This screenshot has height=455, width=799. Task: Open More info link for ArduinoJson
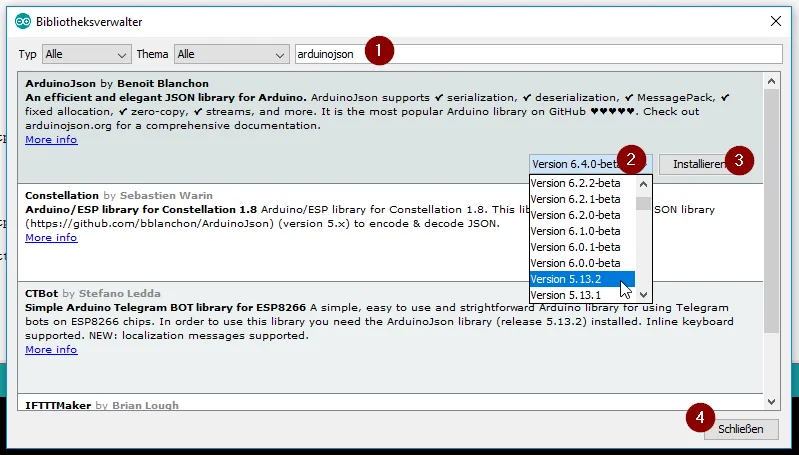(51, 140)
